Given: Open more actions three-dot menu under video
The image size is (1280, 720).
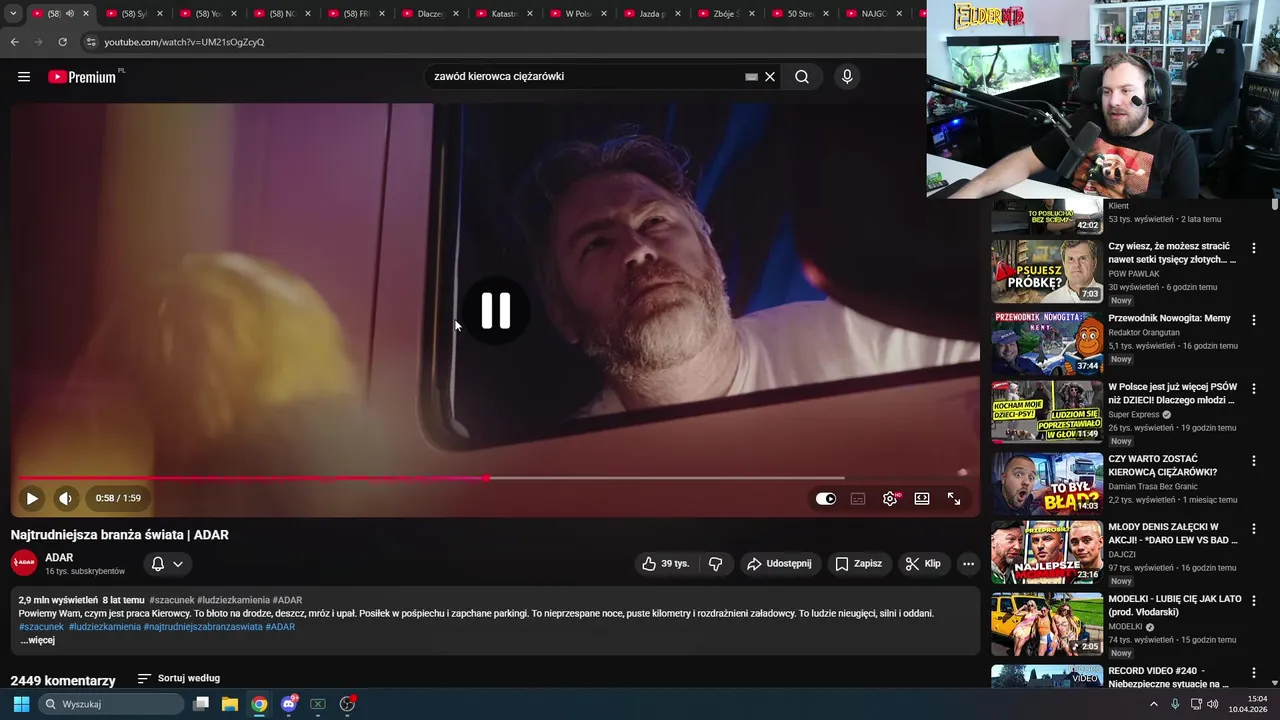Looking at the screenshot, I should pos(968,564).
